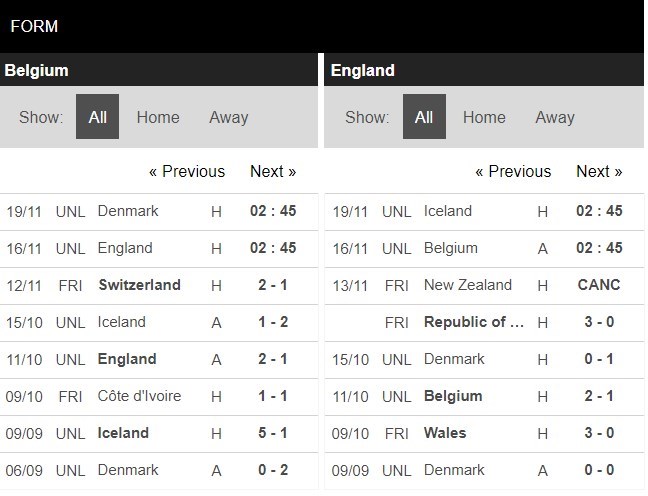648x496 pixels.
Task: Click the 5 - 1 score versus Iceland
Action: 272,433
